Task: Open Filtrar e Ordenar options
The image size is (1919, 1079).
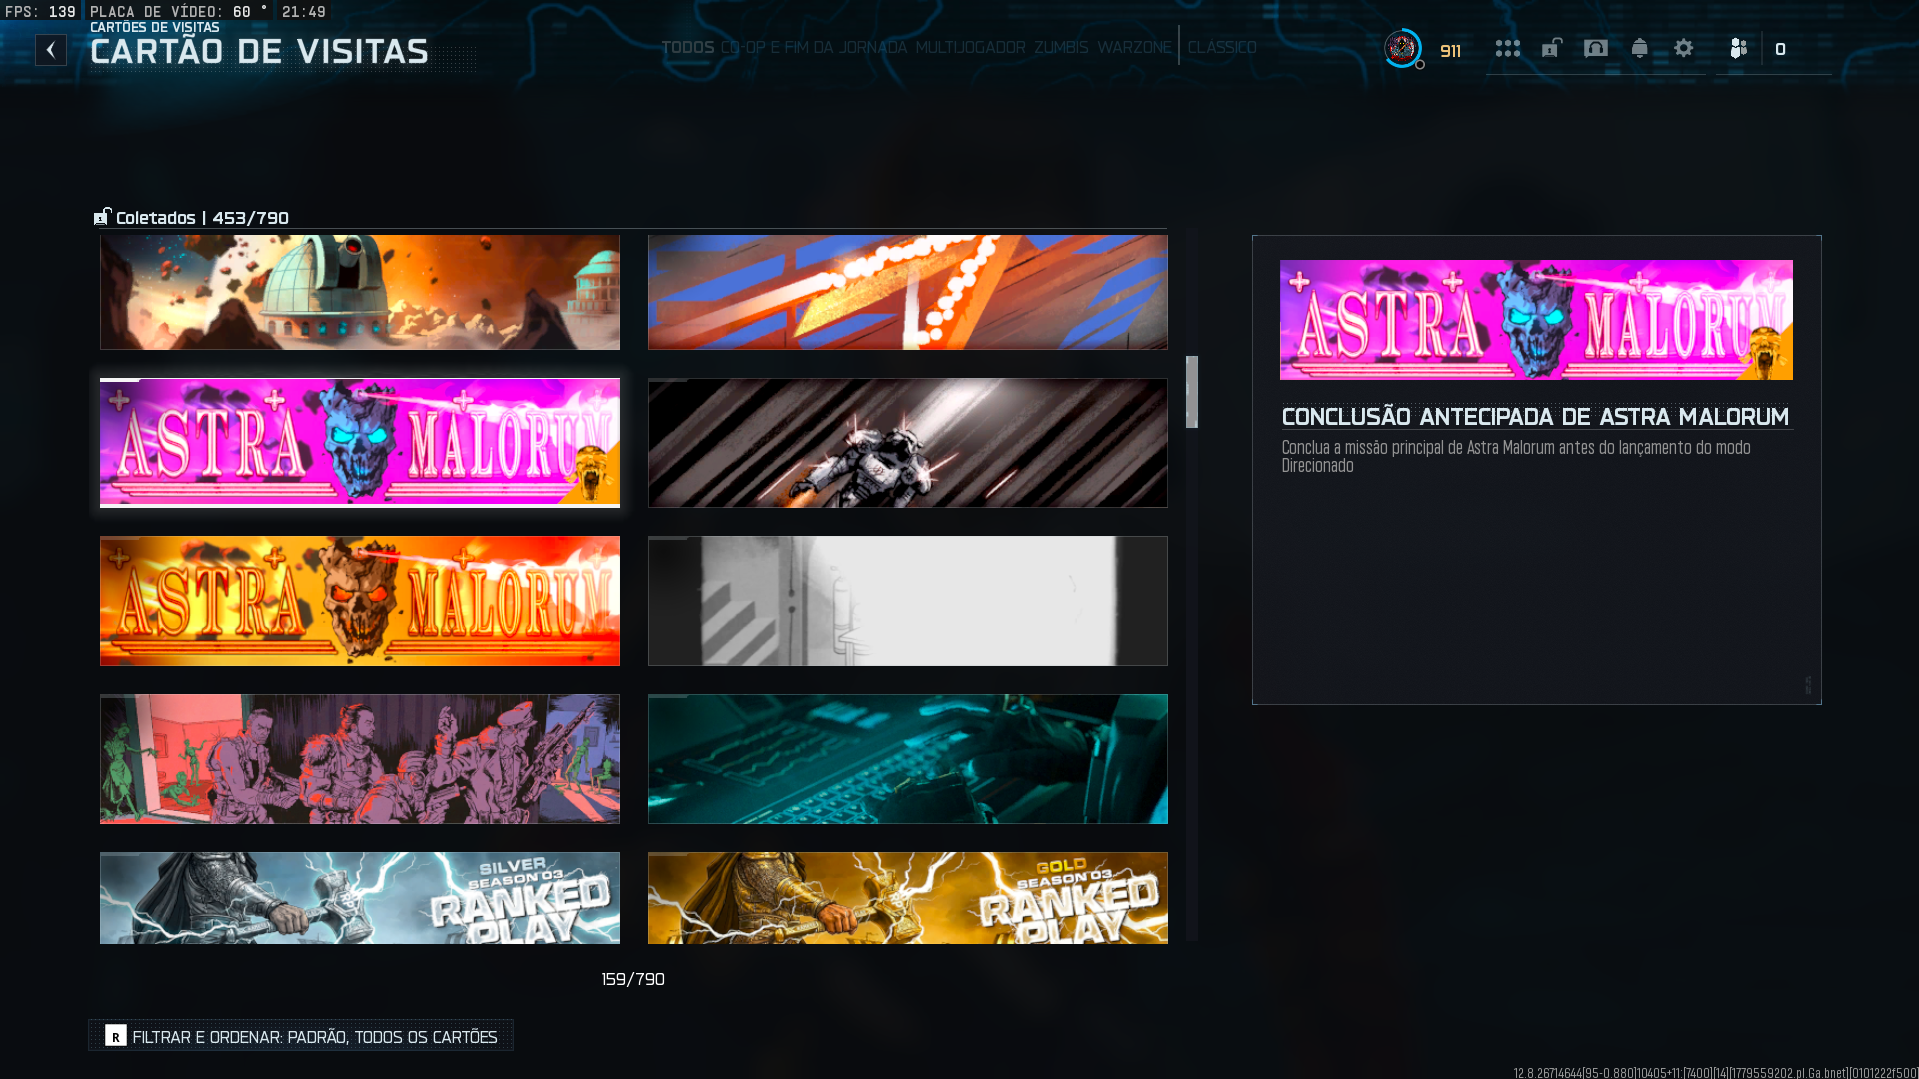Action: [x=301, y=1036]
